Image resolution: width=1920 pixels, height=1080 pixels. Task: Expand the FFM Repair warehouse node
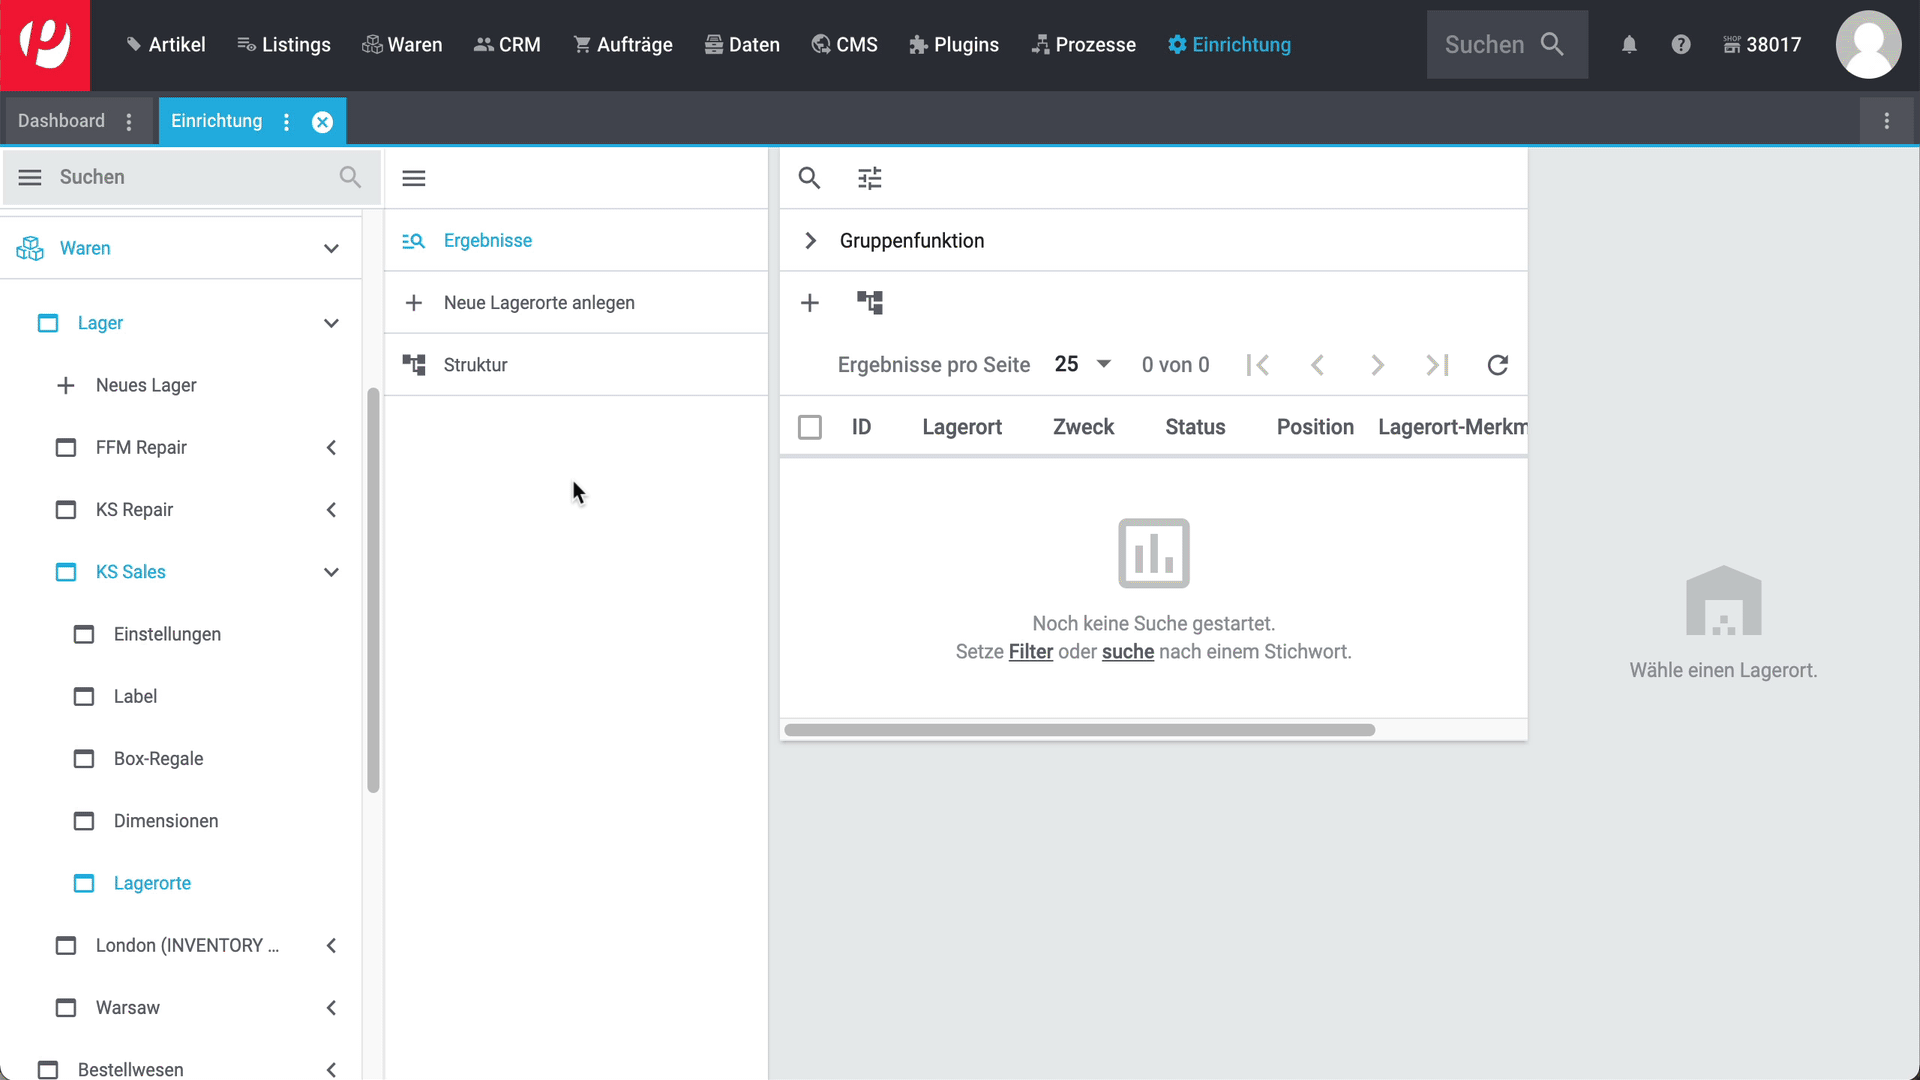(331, 448)
